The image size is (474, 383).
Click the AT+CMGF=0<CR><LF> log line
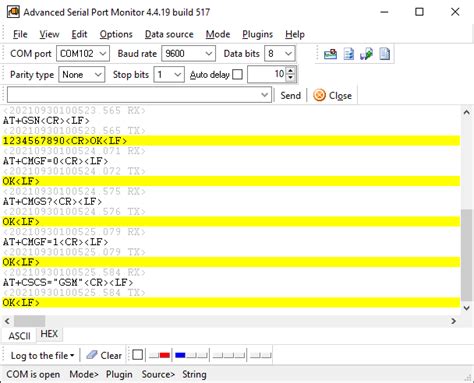point(55,161)
